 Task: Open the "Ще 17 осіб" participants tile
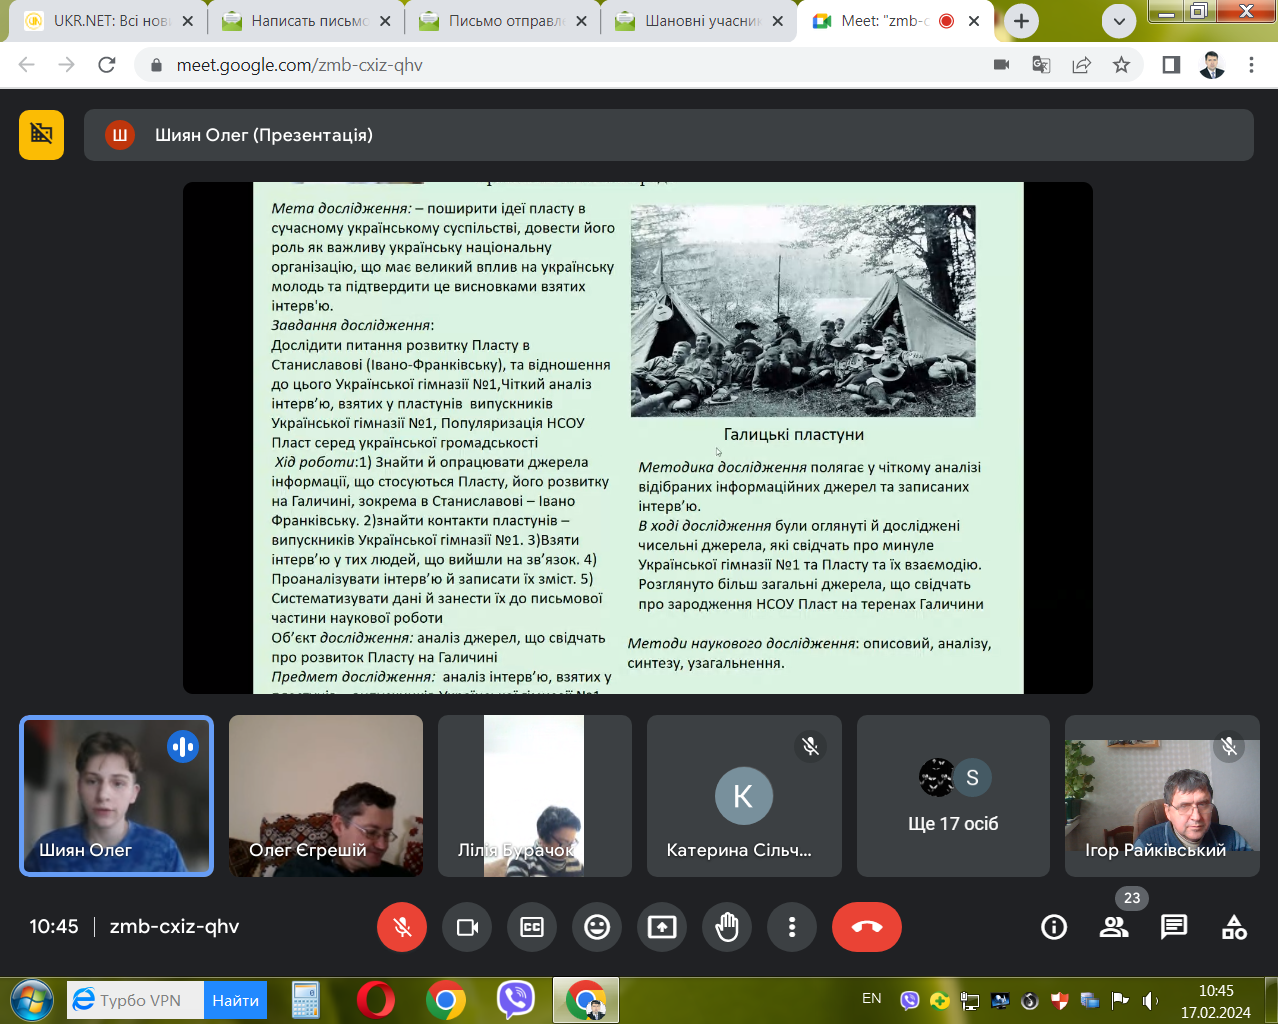pos(953,796)
